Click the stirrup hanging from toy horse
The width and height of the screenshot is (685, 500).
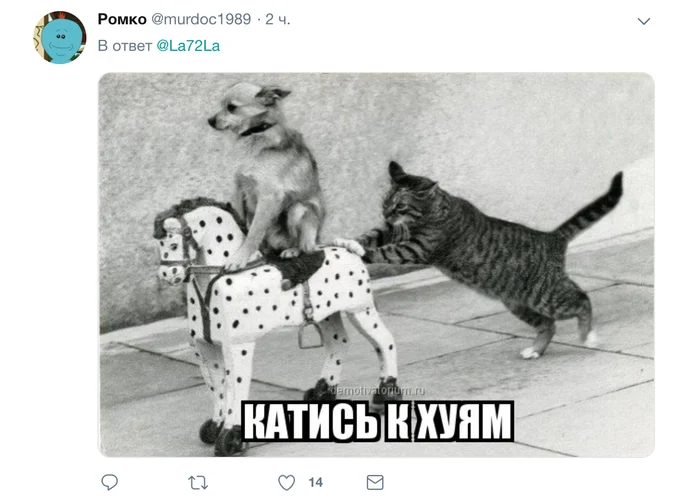pyautogui.click(x=311, y=335)
